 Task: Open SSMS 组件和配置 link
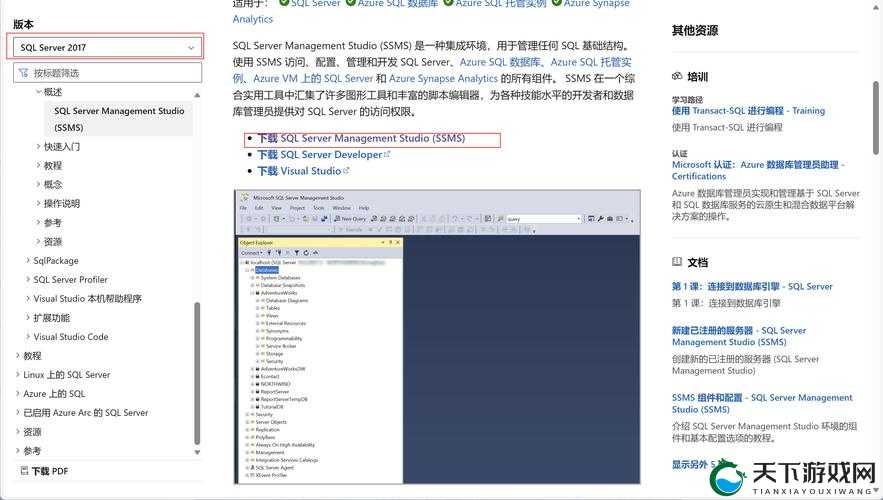coord(762,403)
